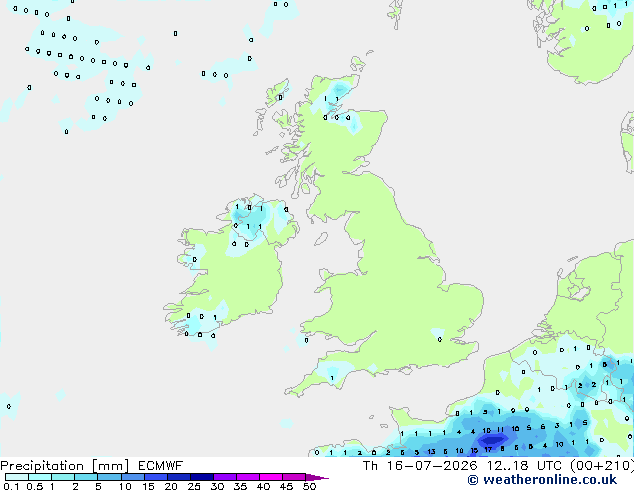Viewport: 634px width, 490px height.
Task: Click the legend label '40'
Action: (263, 486)
